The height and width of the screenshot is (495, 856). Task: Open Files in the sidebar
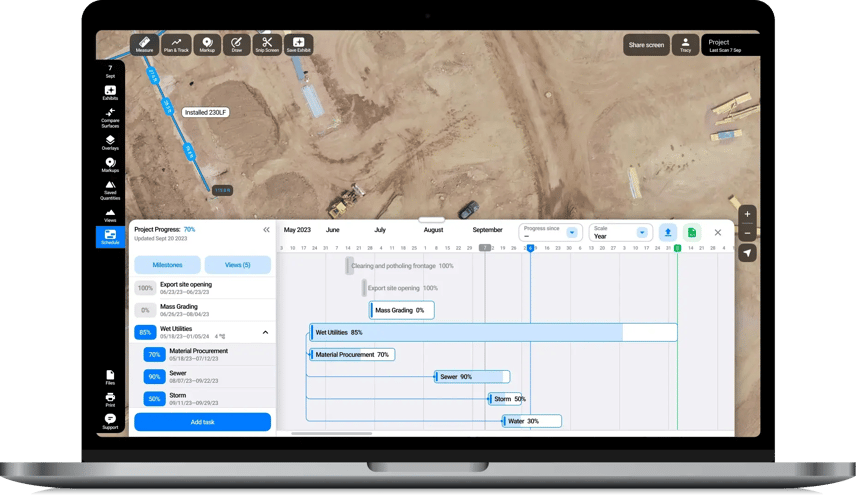110,377
